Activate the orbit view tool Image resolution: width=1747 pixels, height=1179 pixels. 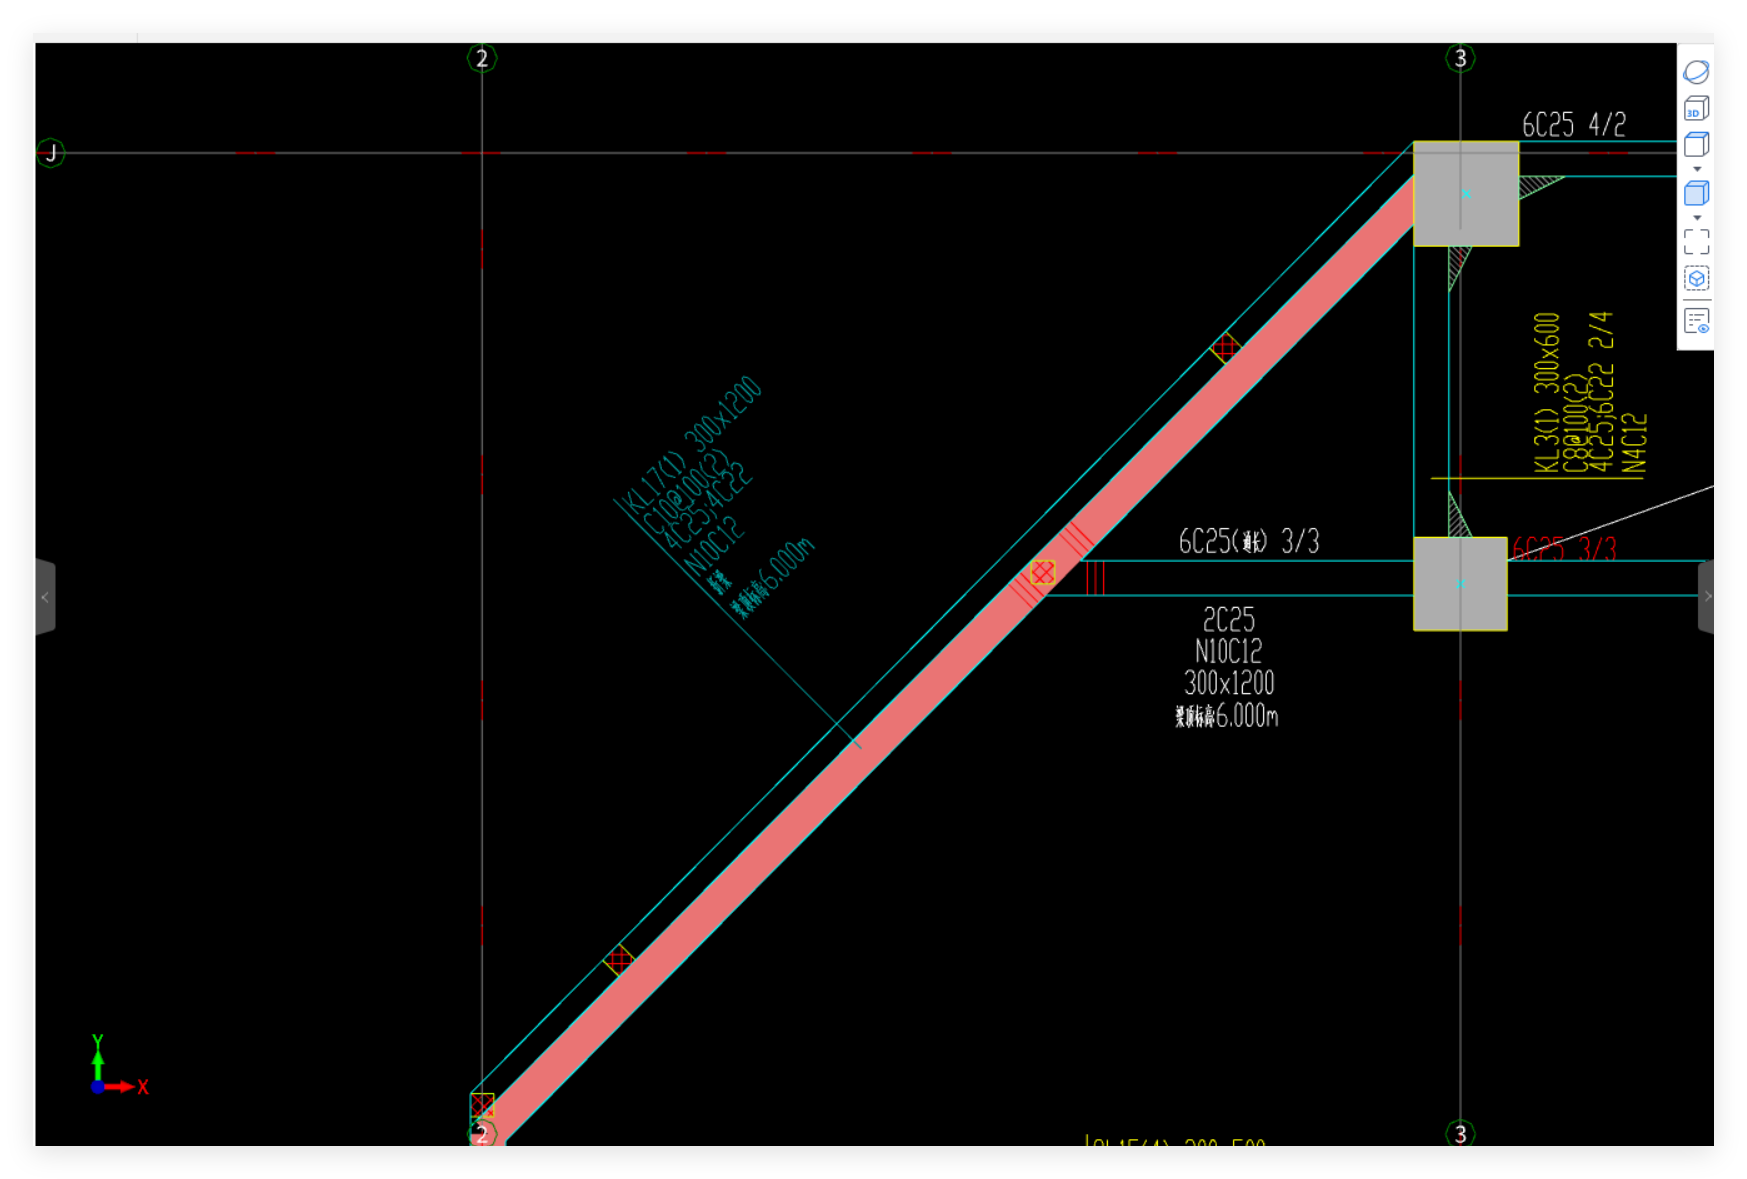coord(1696,72)
